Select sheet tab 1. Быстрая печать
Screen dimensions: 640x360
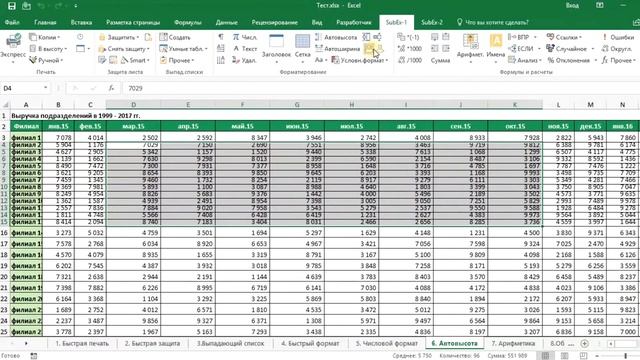coord(82,344)
